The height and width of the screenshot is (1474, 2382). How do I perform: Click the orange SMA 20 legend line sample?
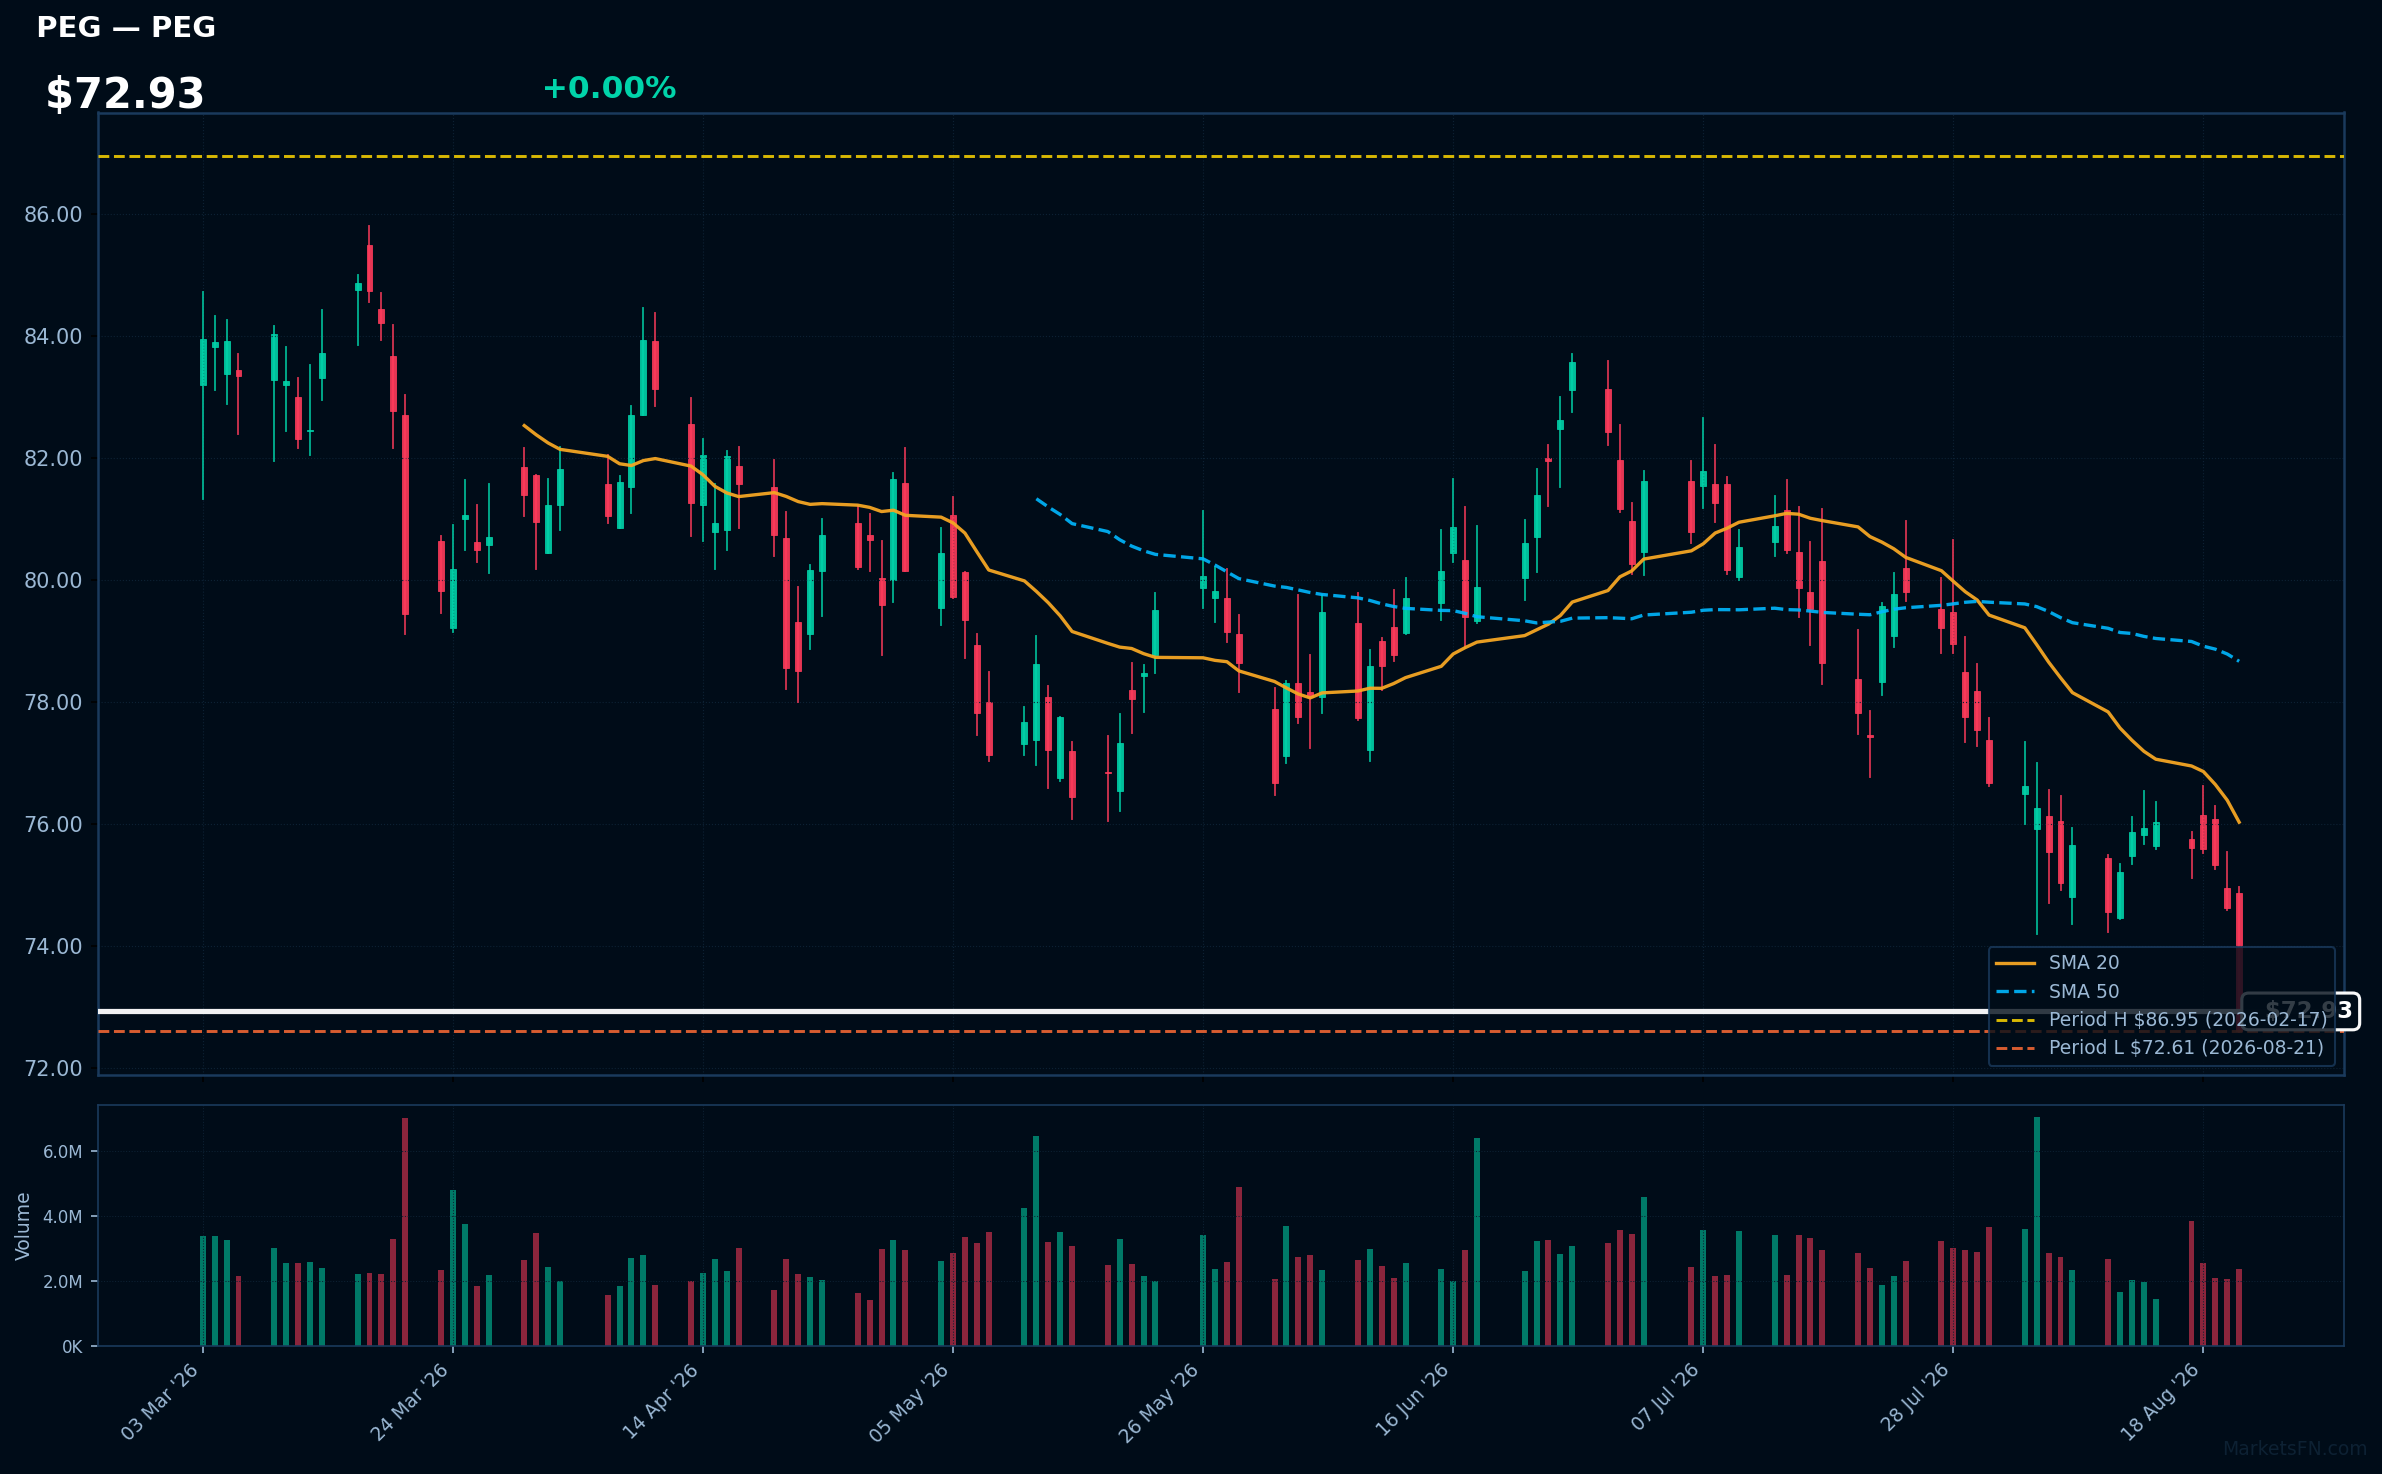tap(2016, 964)
